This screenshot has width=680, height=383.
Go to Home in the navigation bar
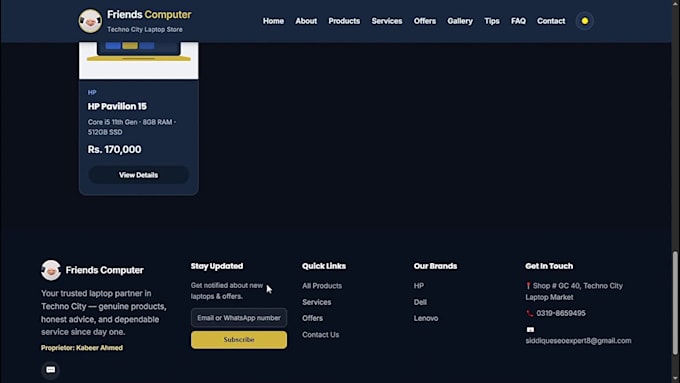point(273,21)
